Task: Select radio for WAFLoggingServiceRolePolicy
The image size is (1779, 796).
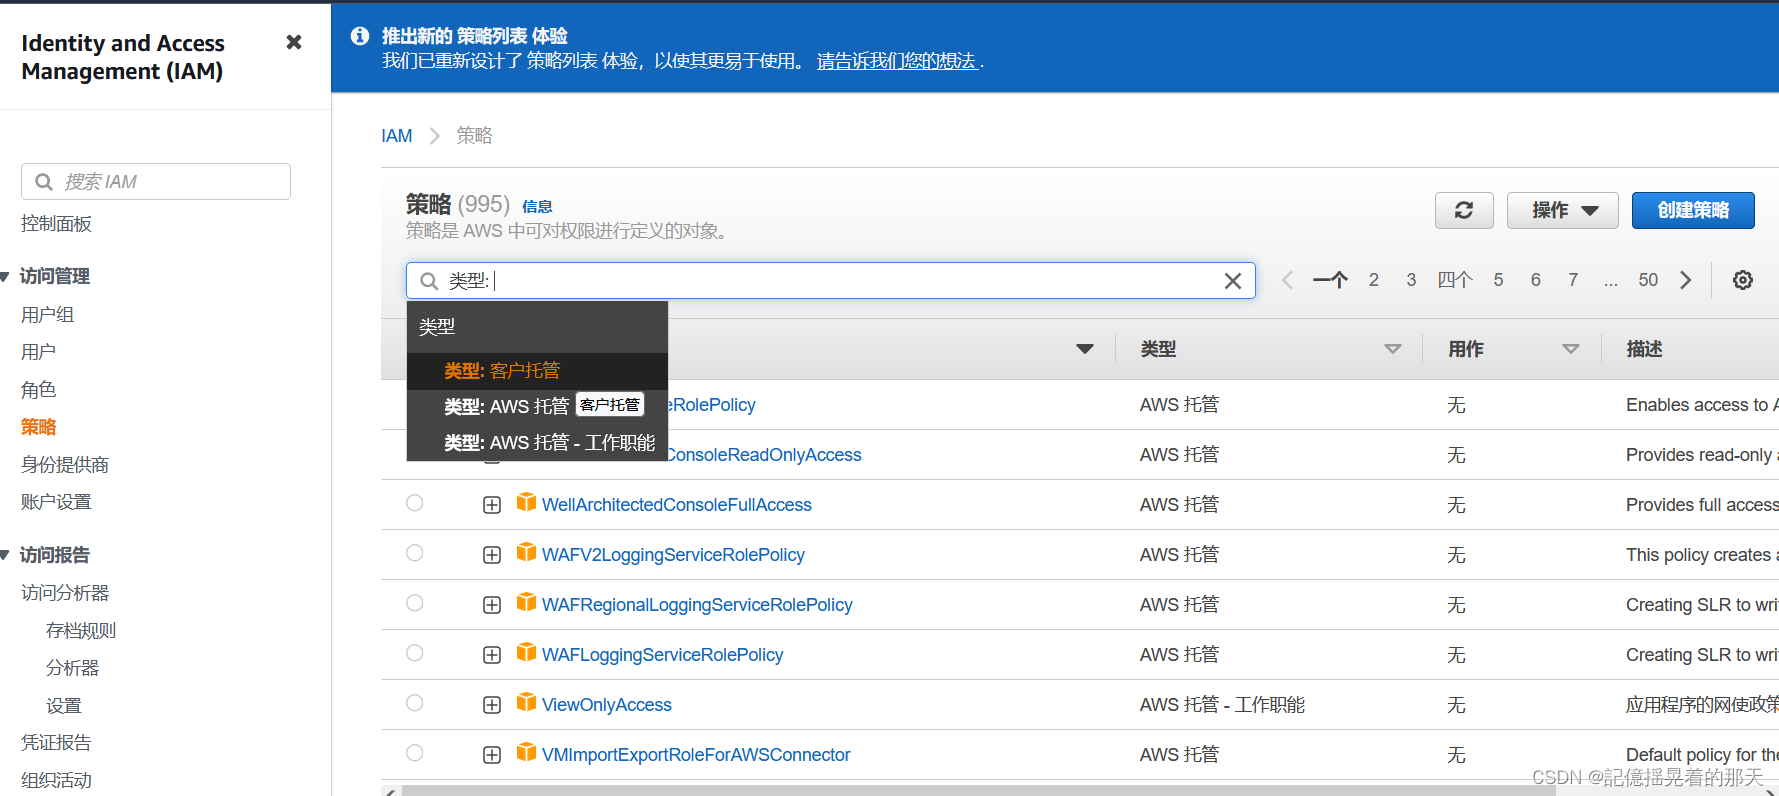Action: click(x=415, y=653)
